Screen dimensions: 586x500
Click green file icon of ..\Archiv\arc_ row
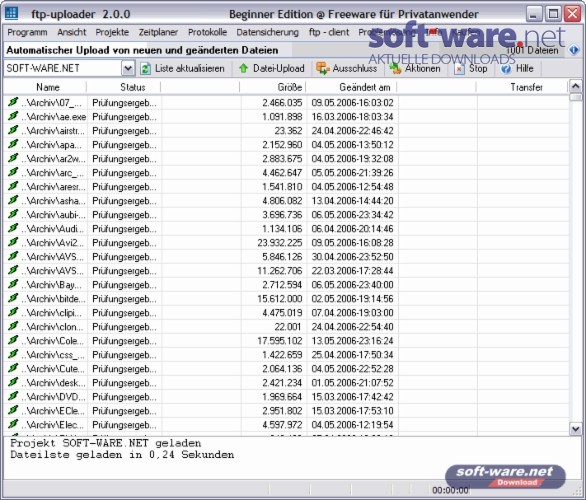point(13,172)
